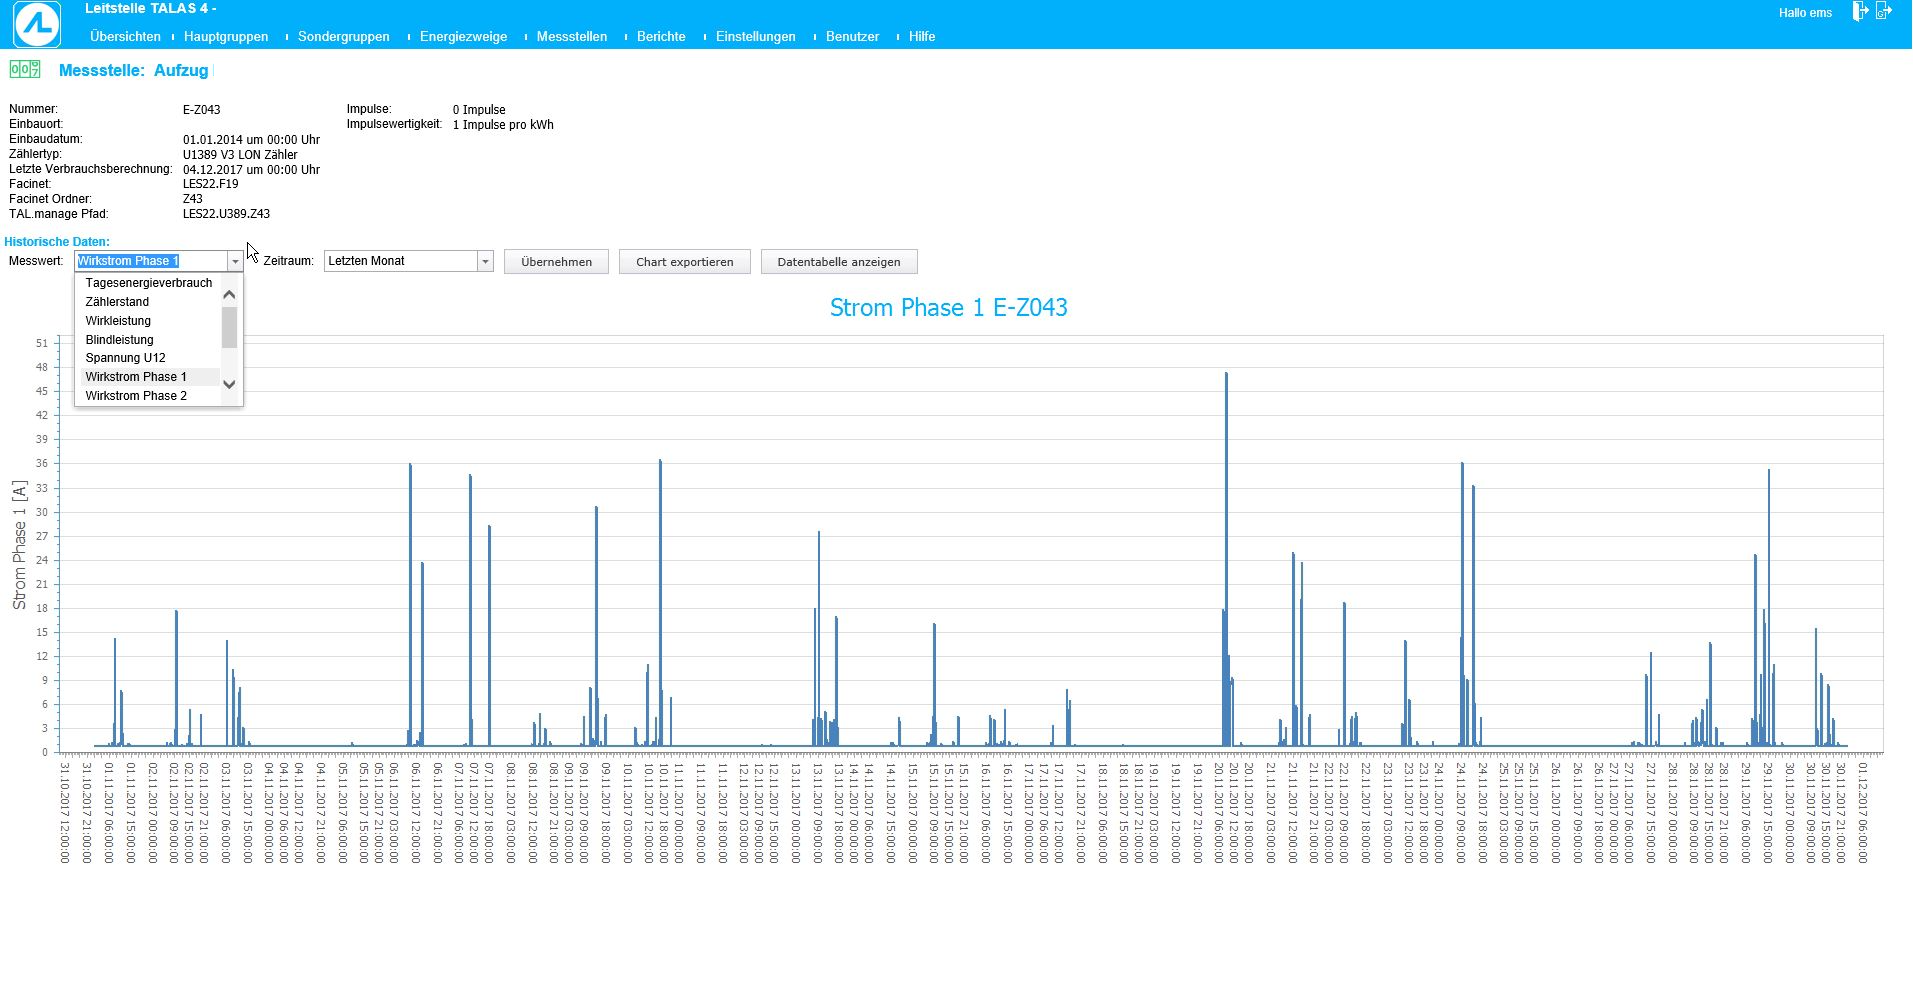The width and height of the screenshot is (1913, 984).
Task: Click the door logout icon
Action: [1860, 11]
